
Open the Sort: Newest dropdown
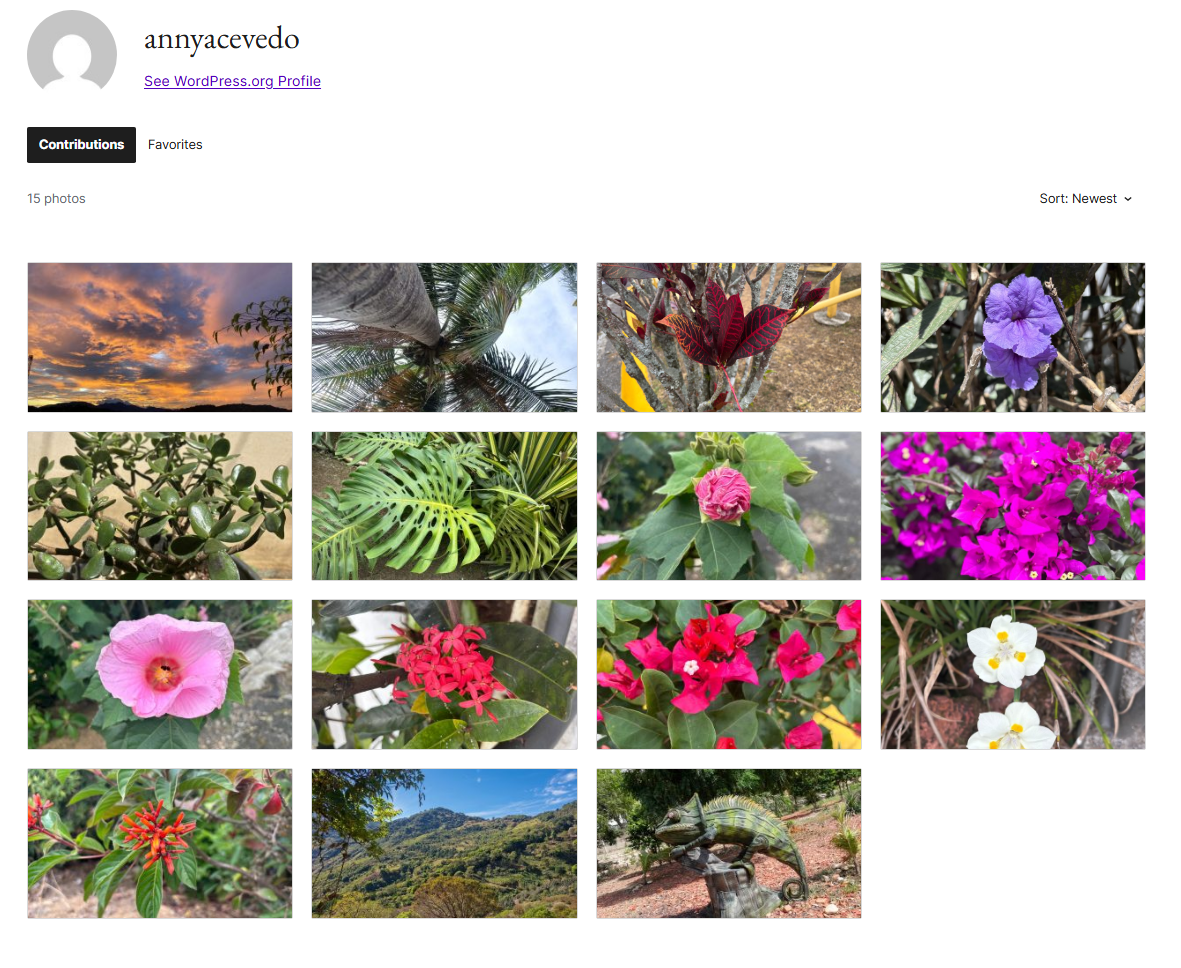pos(1085,199)
